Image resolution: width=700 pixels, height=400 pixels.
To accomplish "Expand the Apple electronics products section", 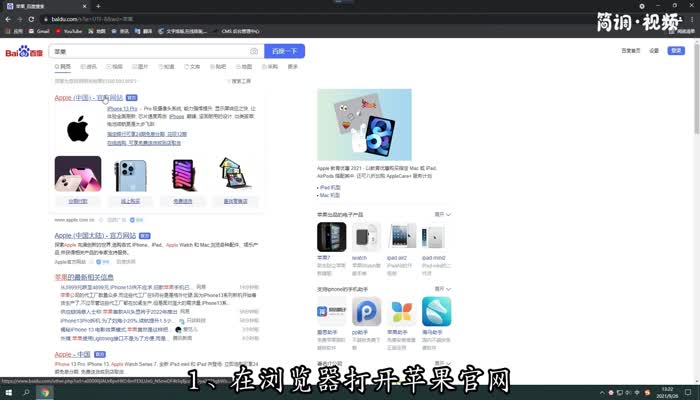I will click(440, 214).
